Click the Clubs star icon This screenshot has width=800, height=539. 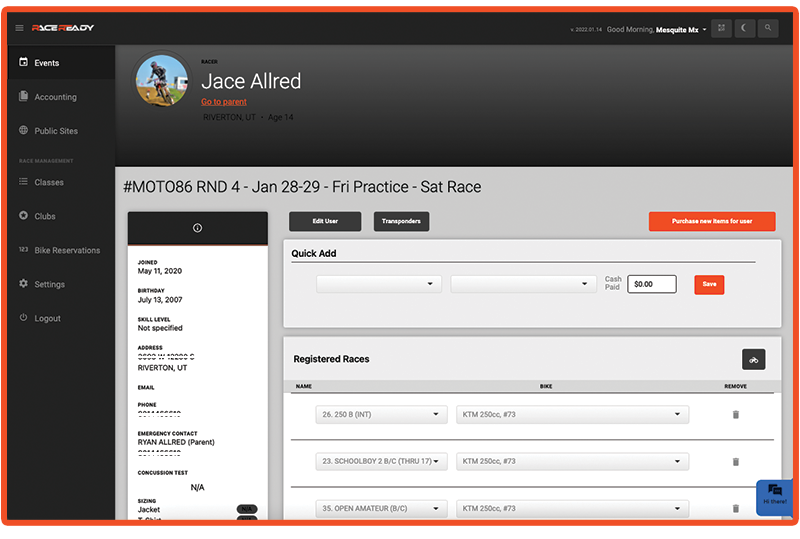pyautogui.click(x=23, y=215)
